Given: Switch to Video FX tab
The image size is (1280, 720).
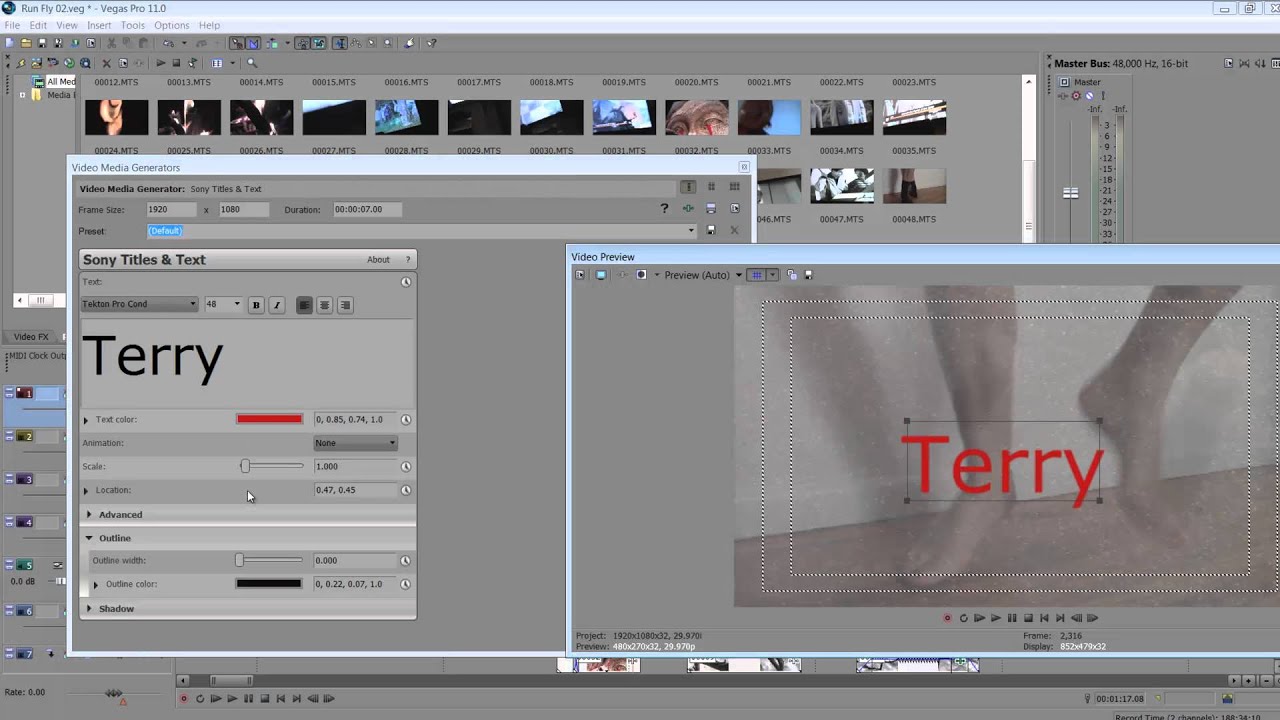Looking at the screenshot, I should pos(30,337).
